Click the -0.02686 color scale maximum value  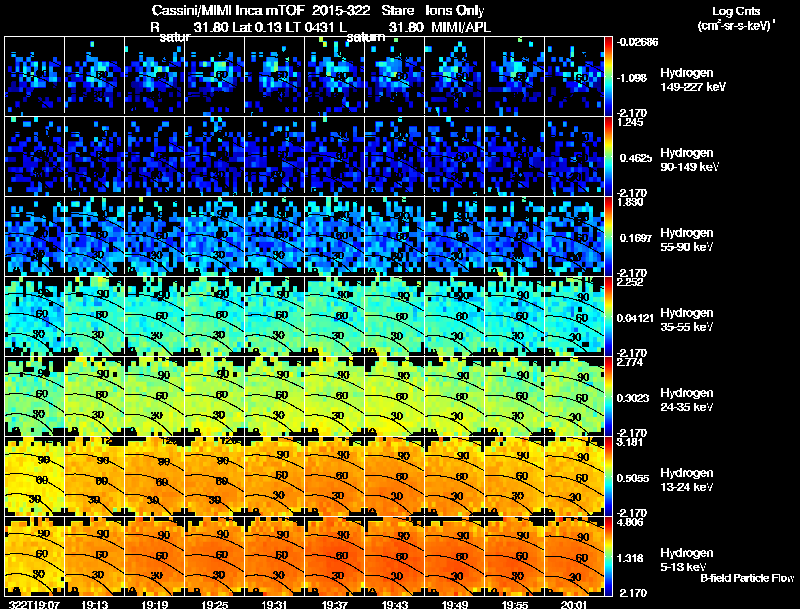(x=637, y=42)
